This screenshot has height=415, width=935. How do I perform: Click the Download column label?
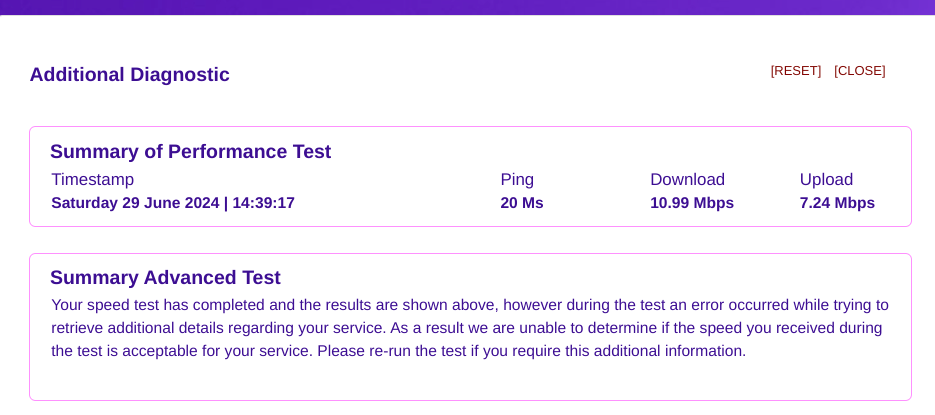pyautogui.click(x=687, y=180)
